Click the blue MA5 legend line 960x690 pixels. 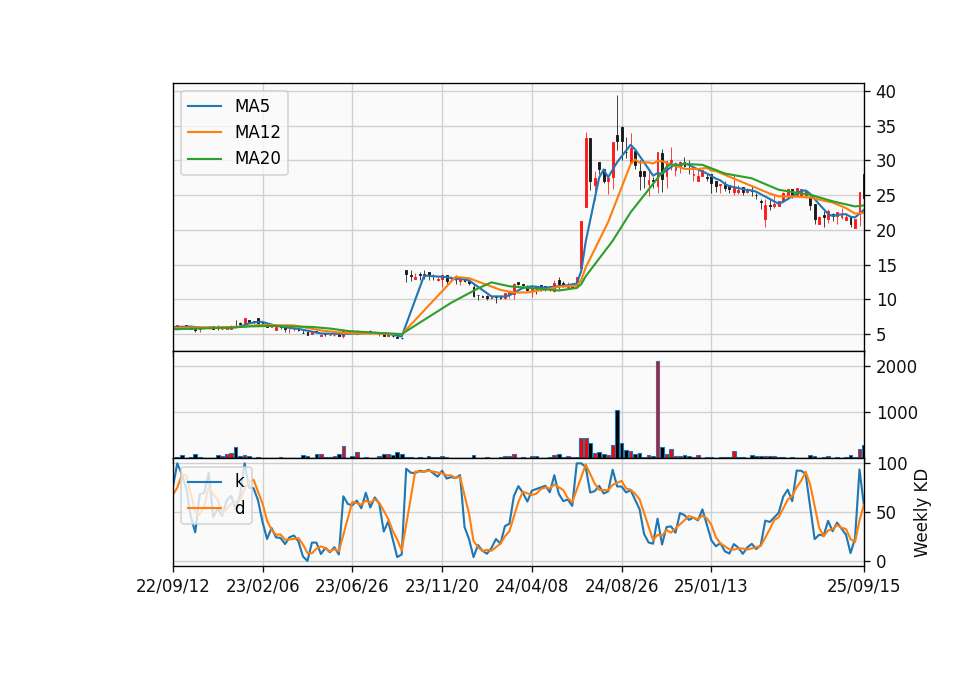point(204,107)
